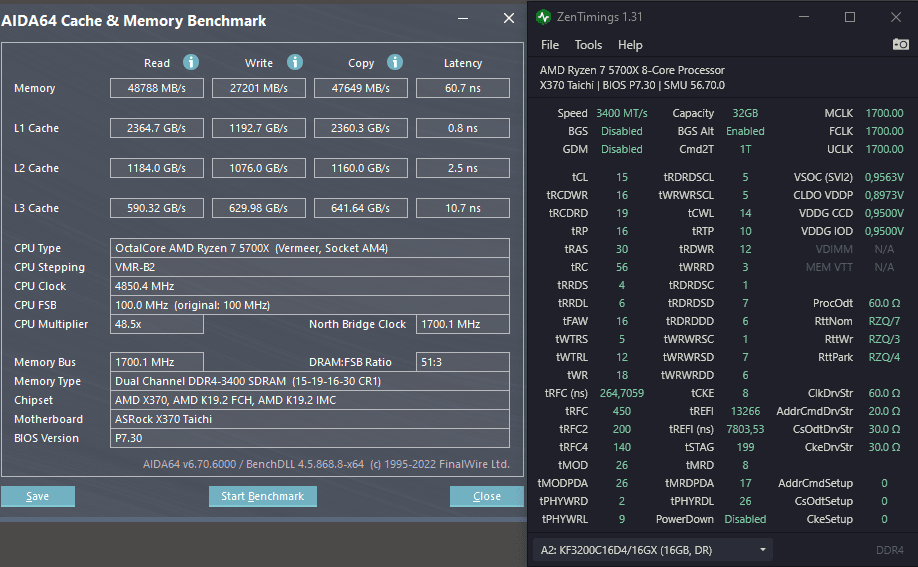Click the Save button
The height and width of the screenshot is (567, 918).
coord(37,496)
